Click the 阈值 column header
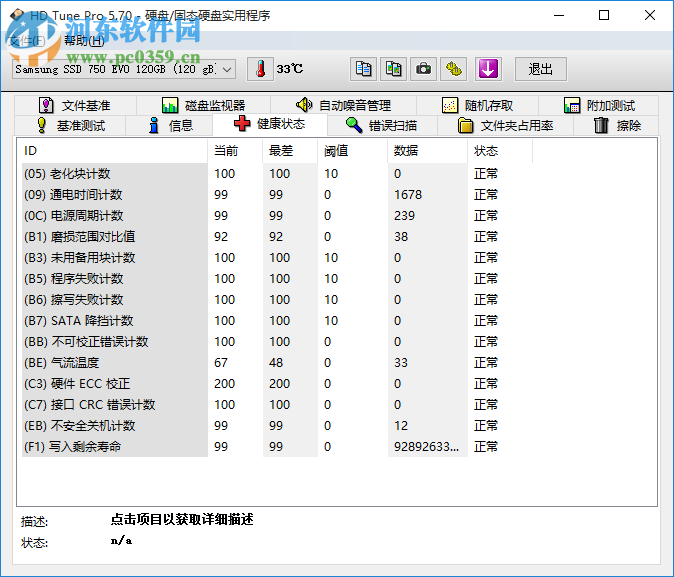Screen dimensions: 674x577 [352, 151]
